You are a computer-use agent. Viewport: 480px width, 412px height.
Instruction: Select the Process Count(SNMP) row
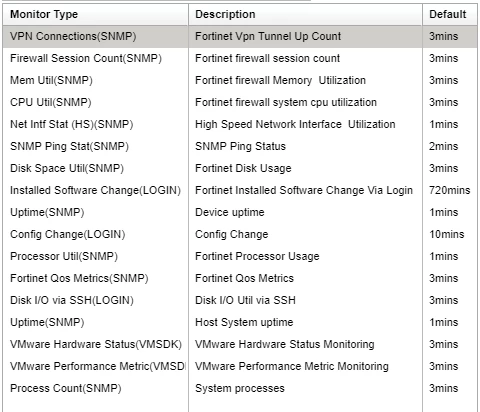[x=240, y=388]
